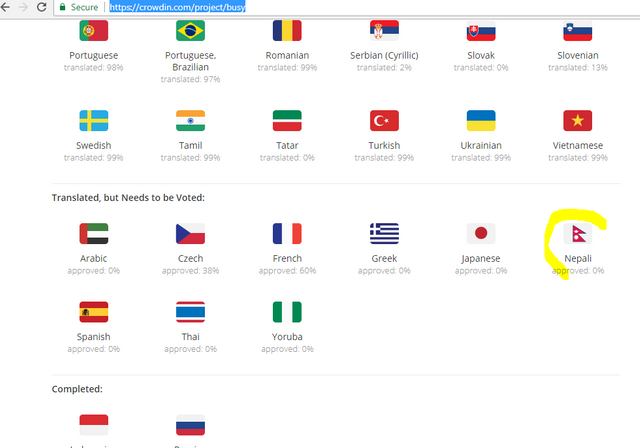Open the Slovak flag icon
This screenshot has height=448, width=640.
(481, 30)
